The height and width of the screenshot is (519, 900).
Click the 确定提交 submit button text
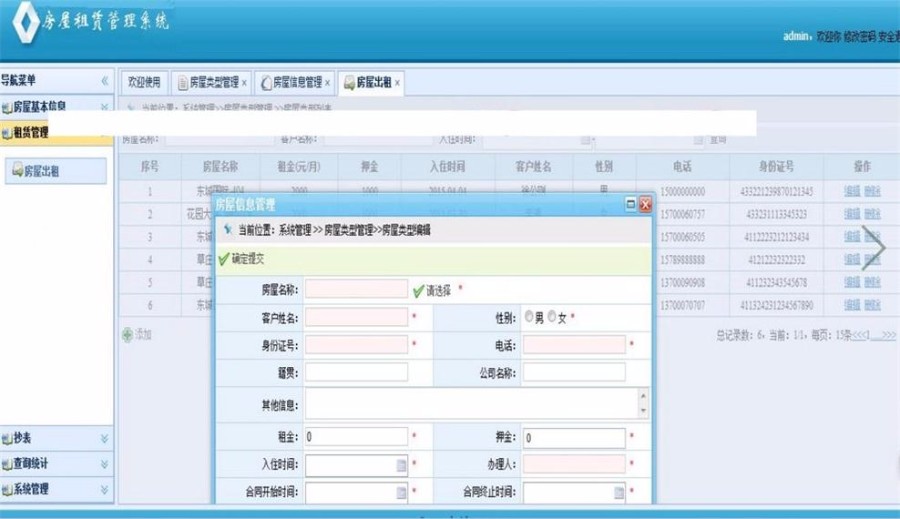(x=248, y=259)
